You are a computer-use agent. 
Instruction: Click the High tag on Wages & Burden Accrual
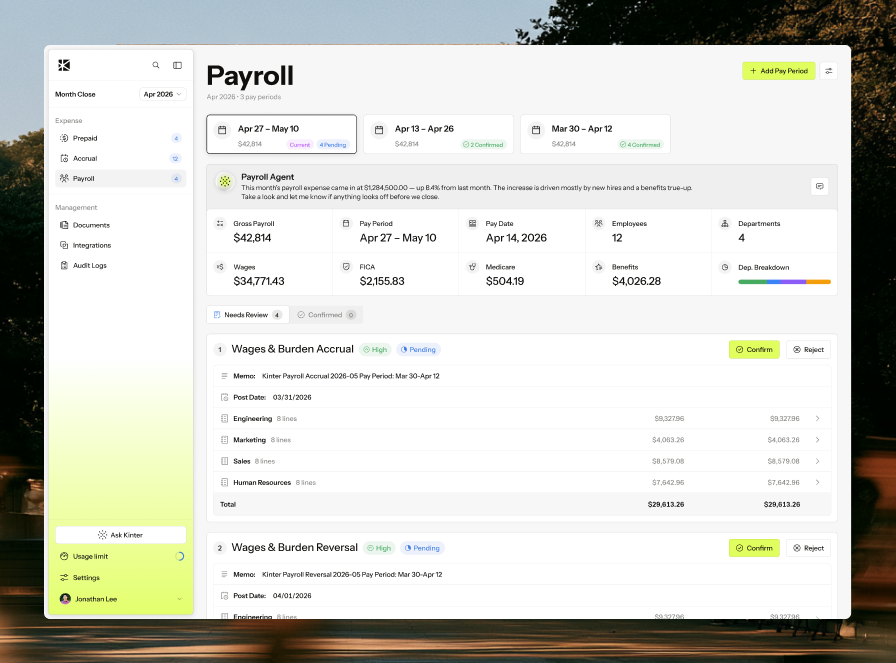tap(375, 350)
